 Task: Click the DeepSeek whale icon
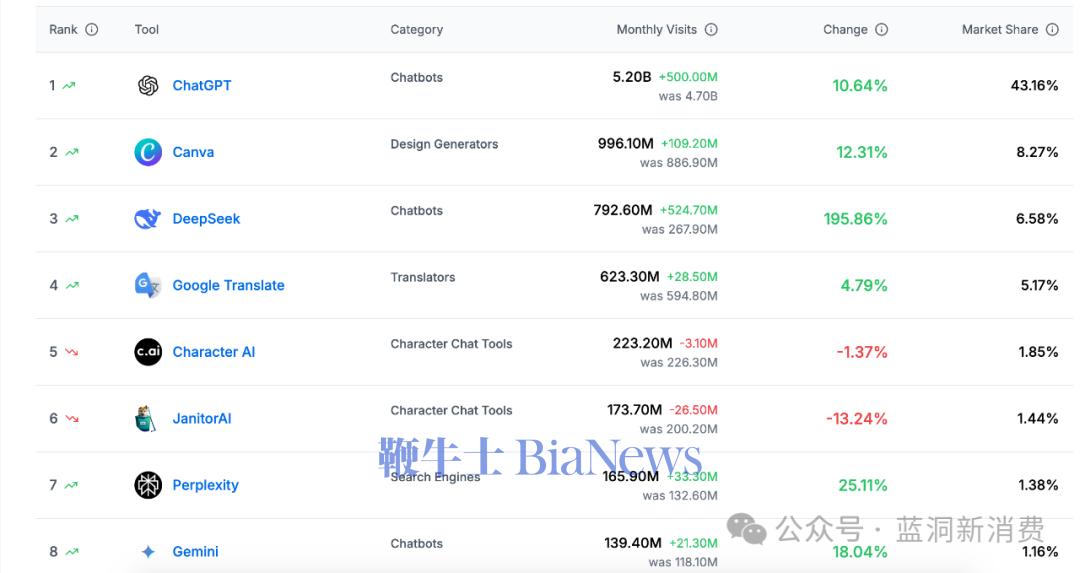click(148, 219)
